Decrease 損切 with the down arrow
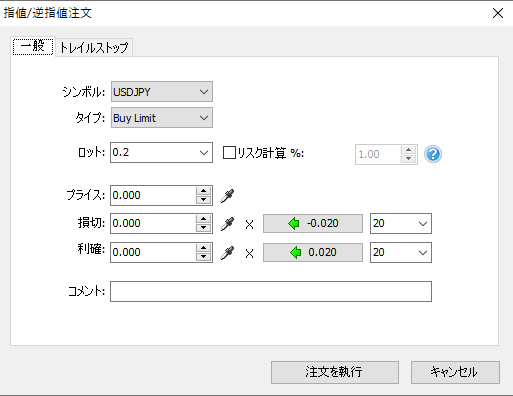Image resolution: width=513 pixels, height=396 pixels. click(203, 228)
